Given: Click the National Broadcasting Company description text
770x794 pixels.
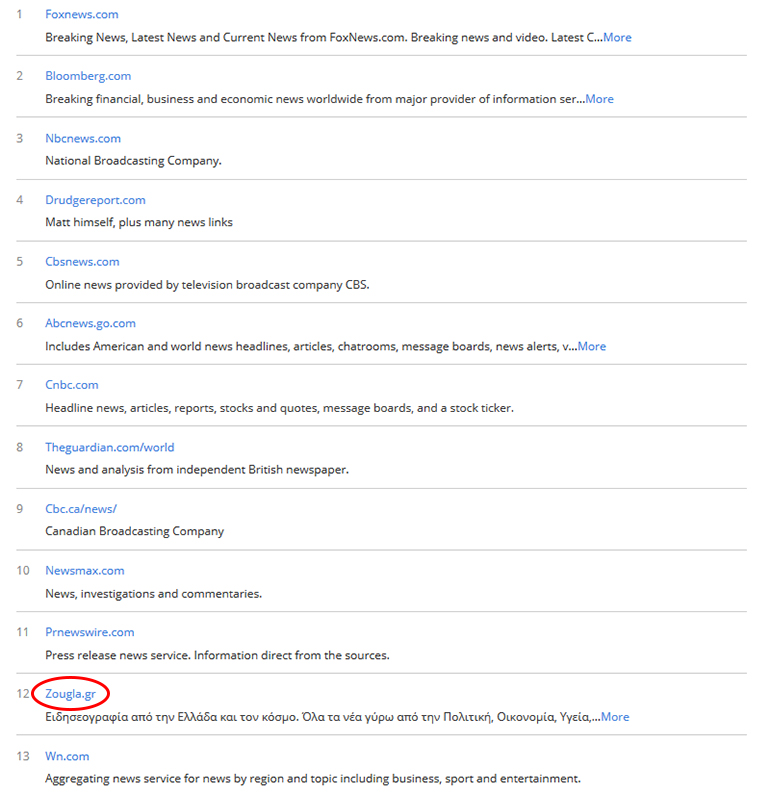Looking at the screenshot, I should [x=133, y=160].
